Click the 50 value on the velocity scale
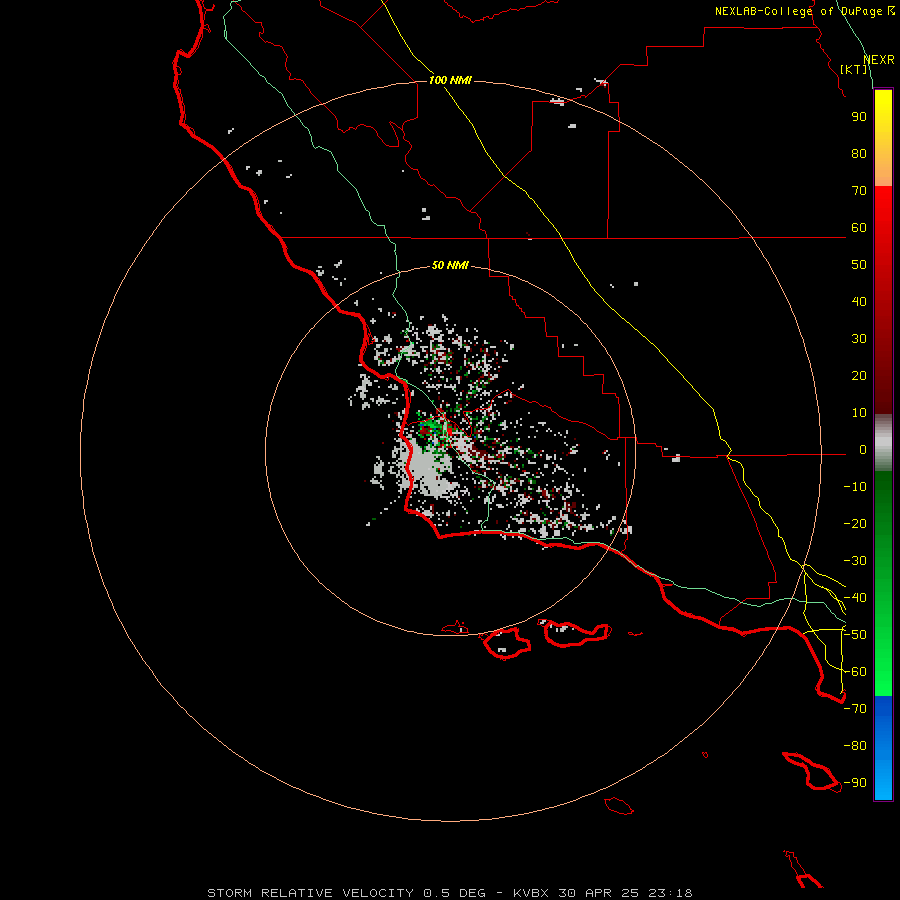The height and width of the screenshot is (900, 900). coord(859,265)
